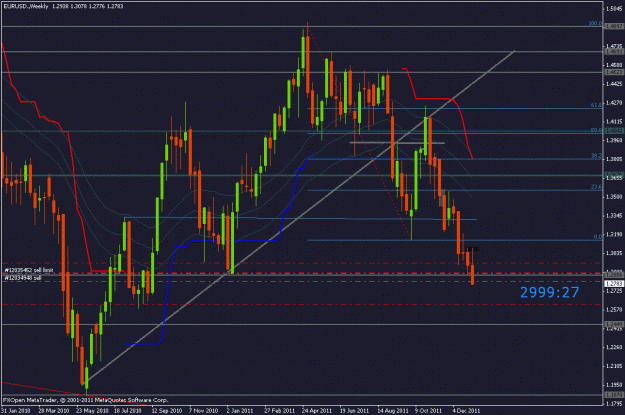Image resolution: width=625 pixels, height=415 pixels.
Task: Select the Fibonacci 23.6 level label
Action: [x=596, y=187]
